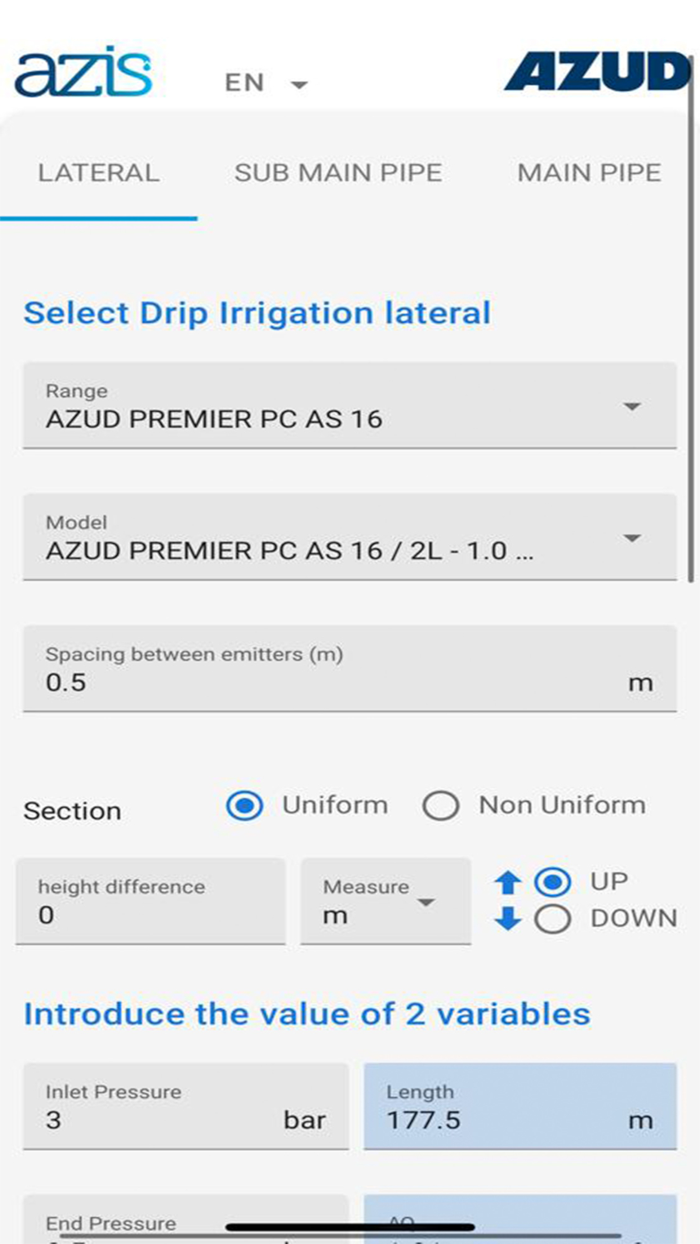
Task: Select the Uniform section option
Action: [245, 806]
